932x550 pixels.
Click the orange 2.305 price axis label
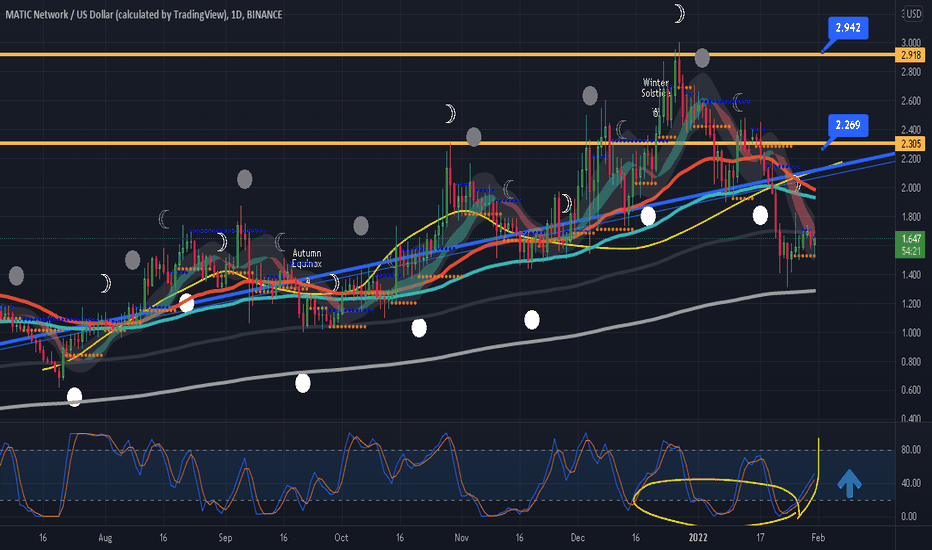(x=911, y=143)
